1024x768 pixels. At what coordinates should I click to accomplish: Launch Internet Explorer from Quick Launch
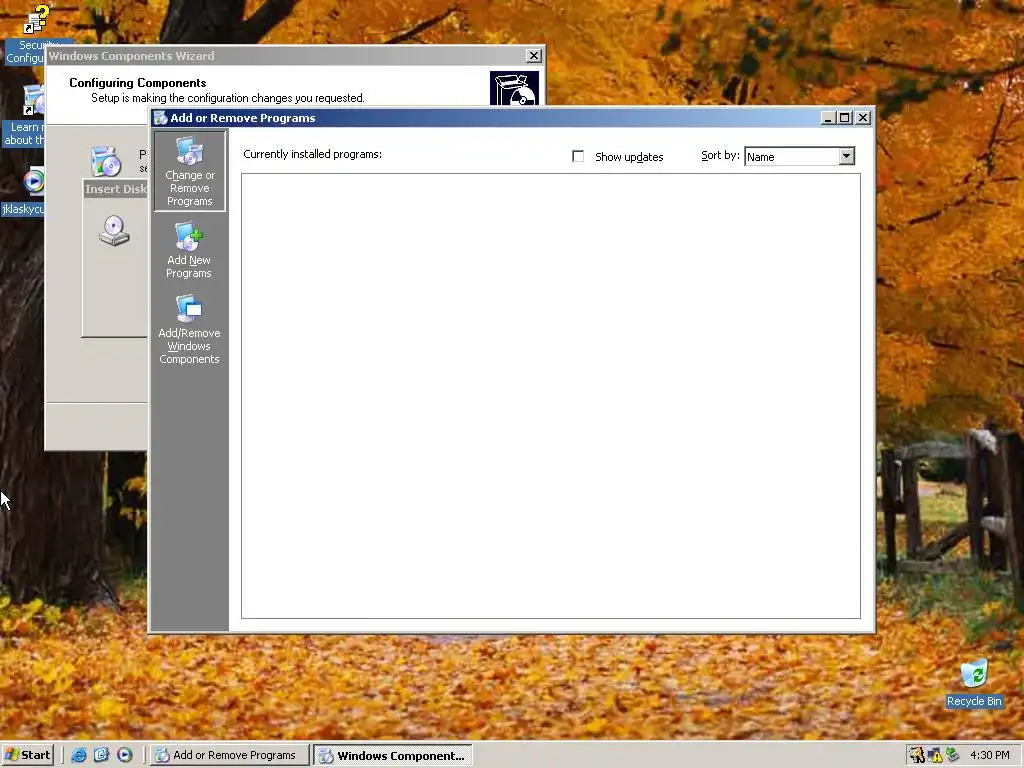[79, 755]
